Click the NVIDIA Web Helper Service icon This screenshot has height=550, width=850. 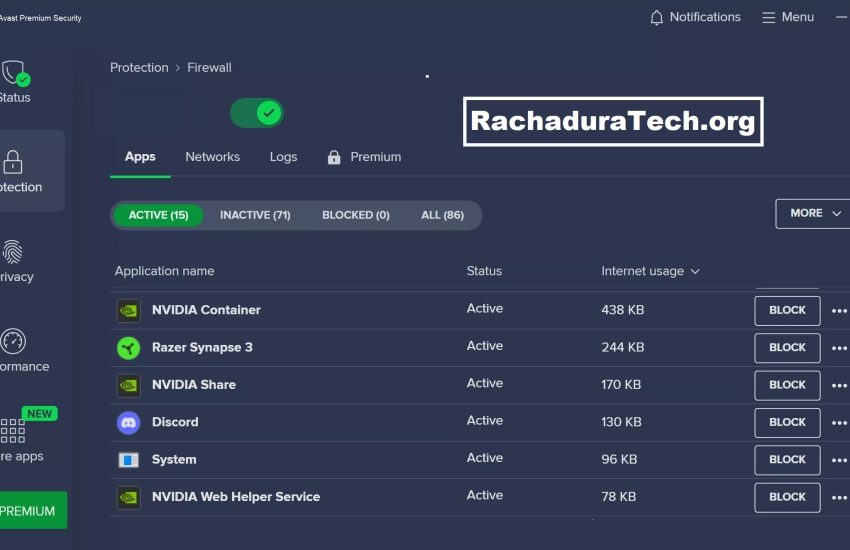tap(128, 497)
